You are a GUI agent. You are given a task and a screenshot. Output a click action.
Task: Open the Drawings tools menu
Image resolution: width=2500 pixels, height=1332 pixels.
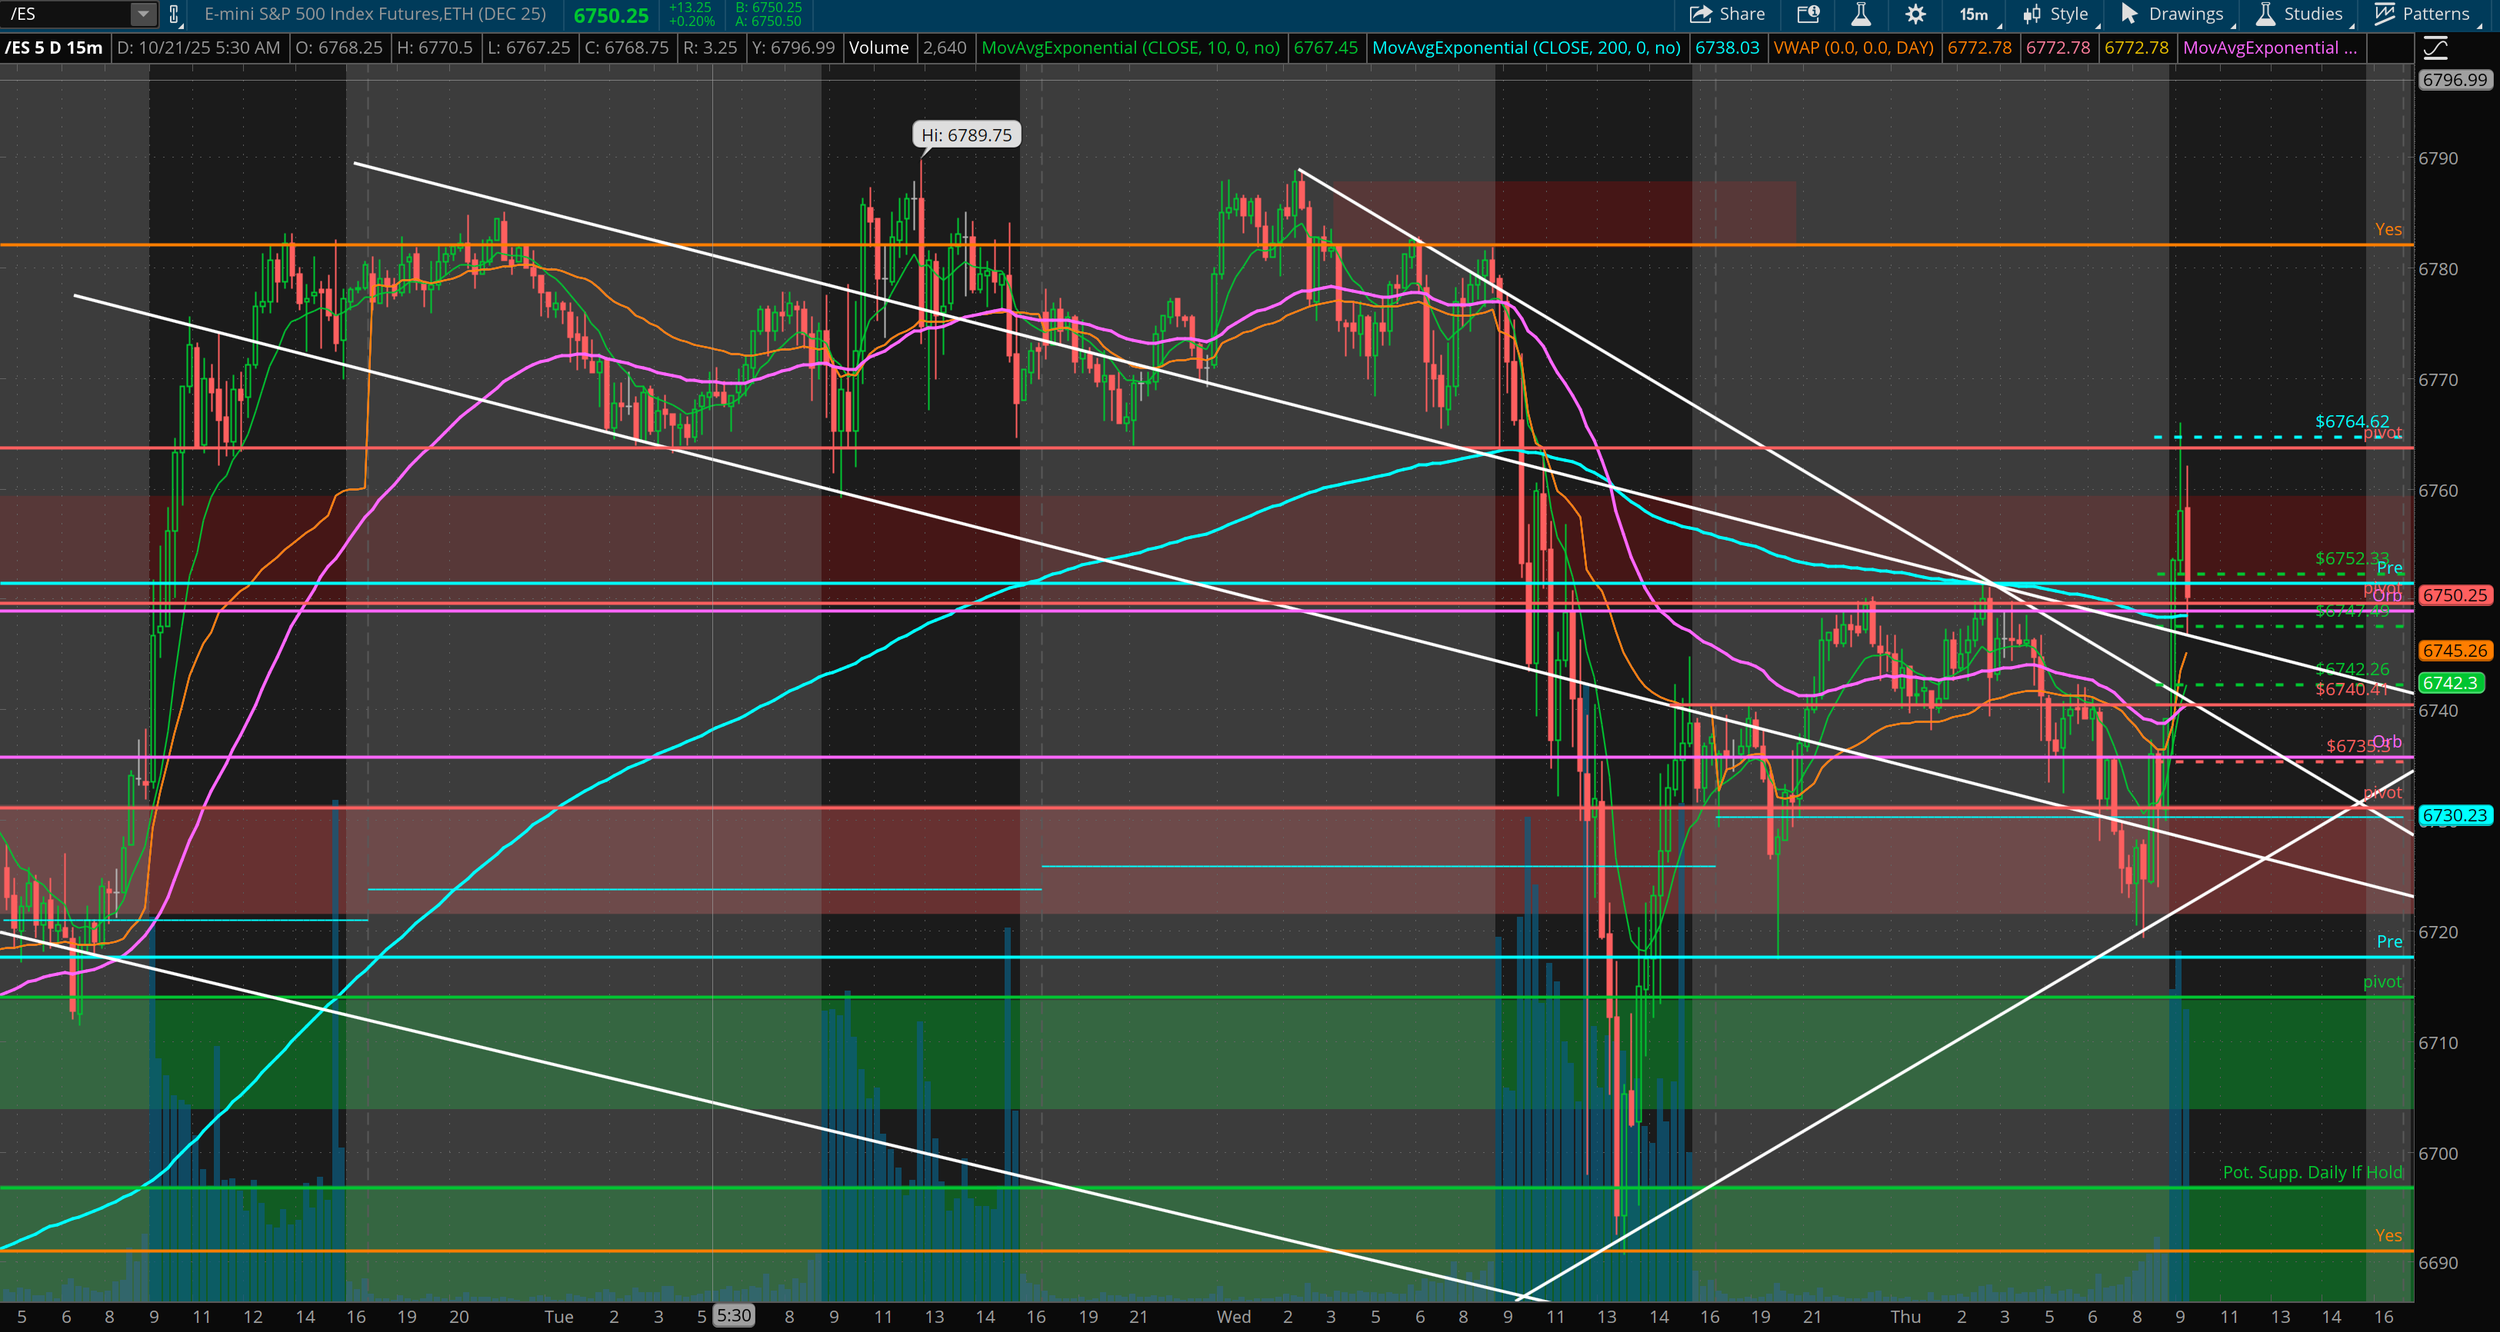[2173, 14]
